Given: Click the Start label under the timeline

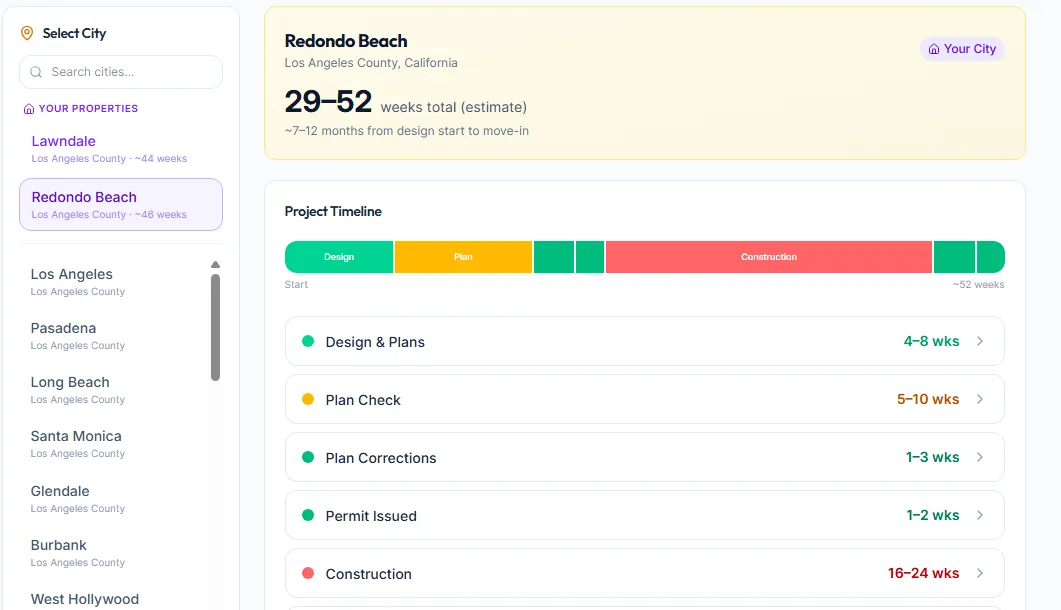Looking at the screenshot, I should (296, 284).
